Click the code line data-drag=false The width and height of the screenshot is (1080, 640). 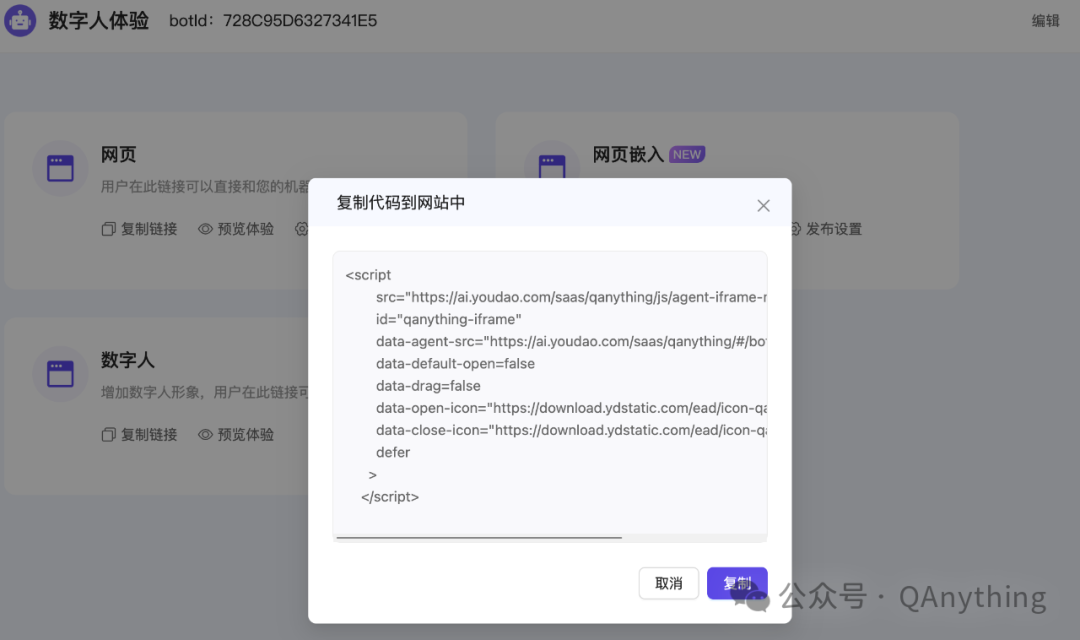[x=428, y=386]
